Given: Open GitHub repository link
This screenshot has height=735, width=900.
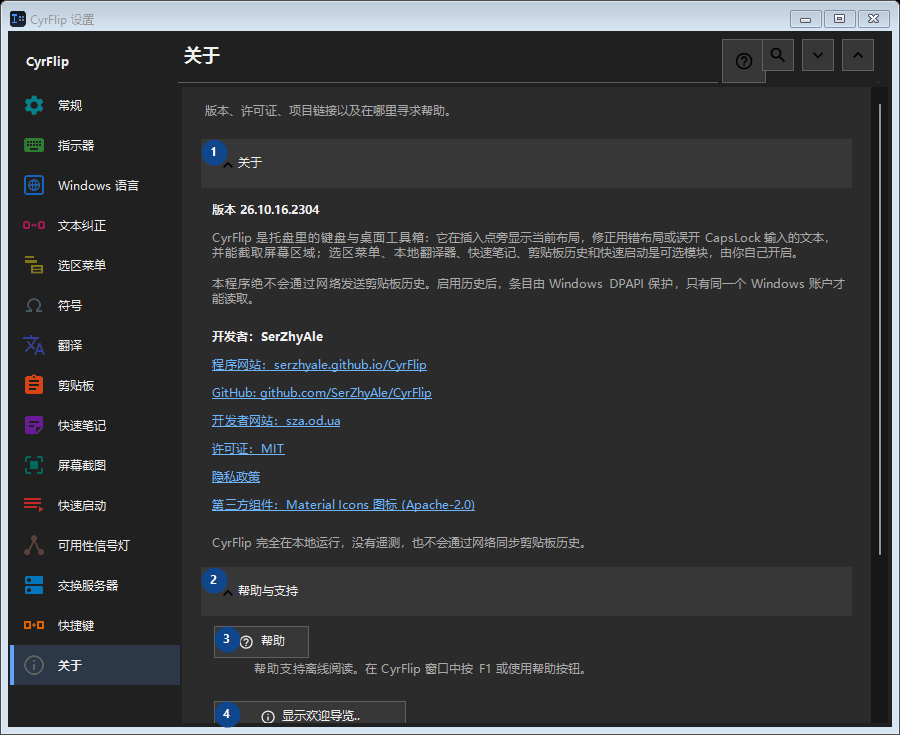Looking at the screenshot, I should [x=321, y=393].
